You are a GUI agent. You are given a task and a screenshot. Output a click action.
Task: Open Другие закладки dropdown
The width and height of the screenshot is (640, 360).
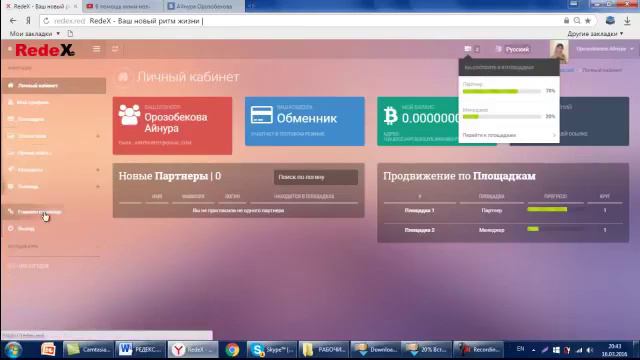[595, 33]
